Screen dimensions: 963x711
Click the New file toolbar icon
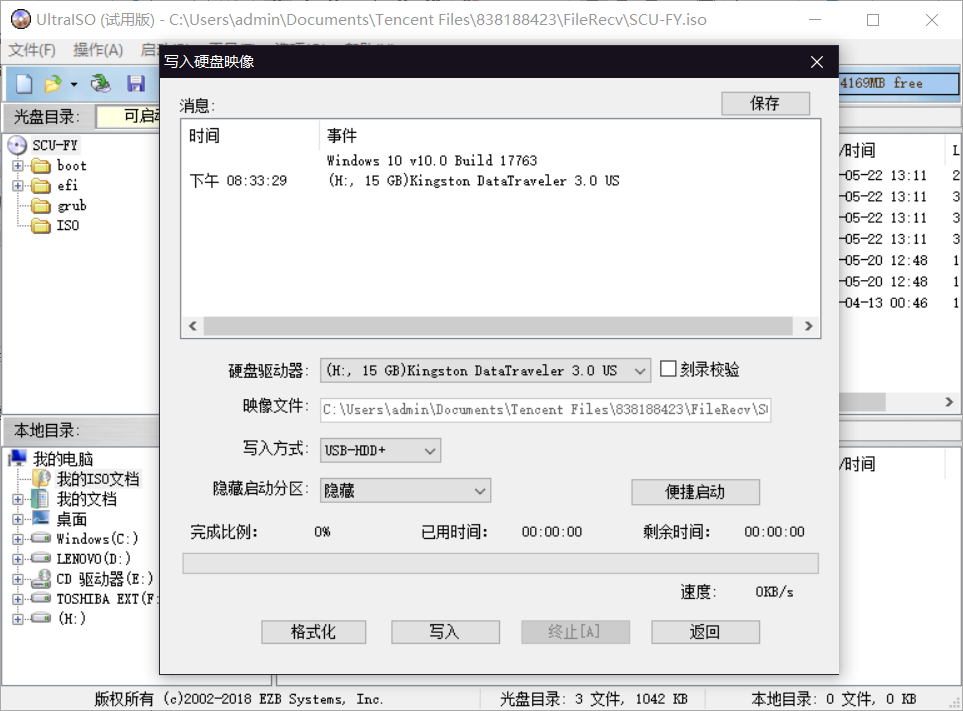tap(24, 83)
